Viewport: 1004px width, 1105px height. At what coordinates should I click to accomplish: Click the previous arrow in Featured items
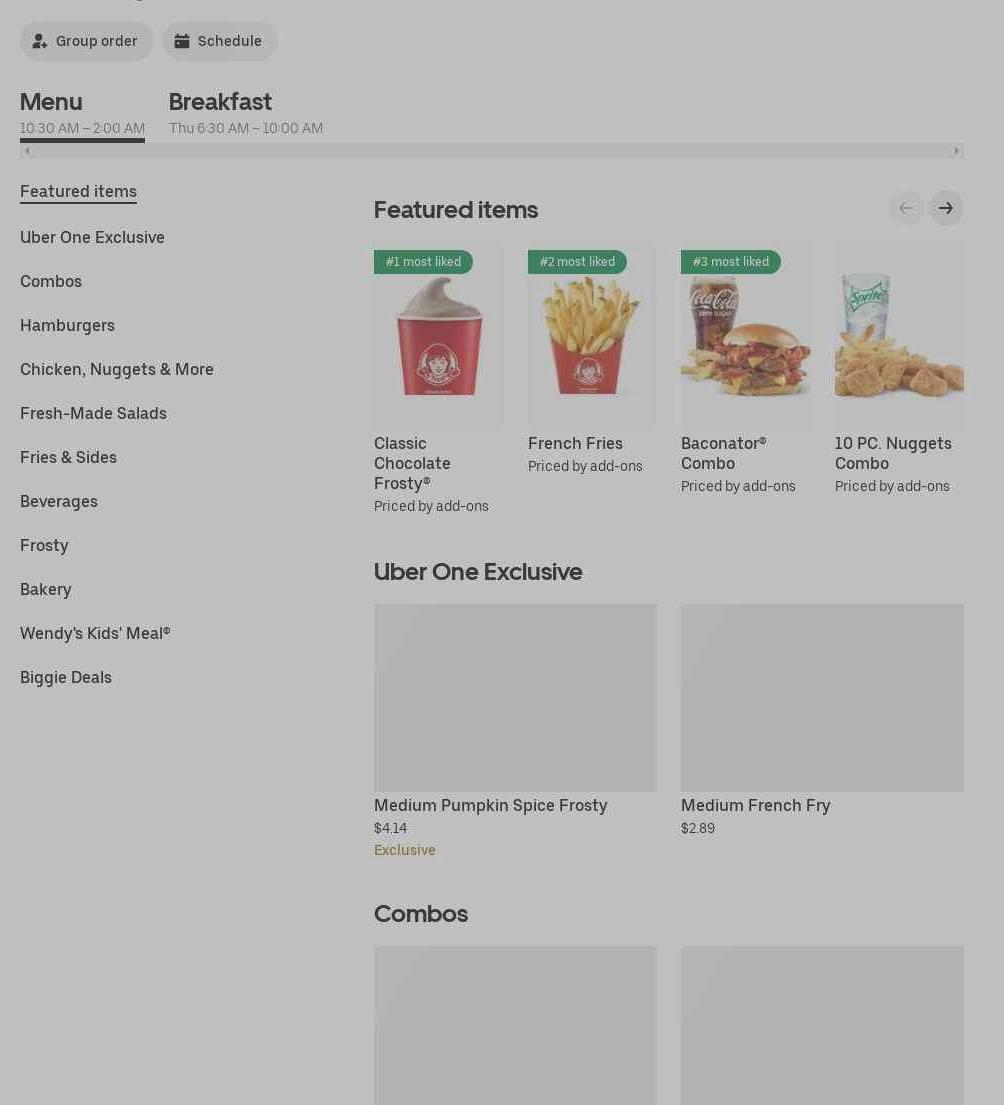pyautogui.click(x=906, y=208)
